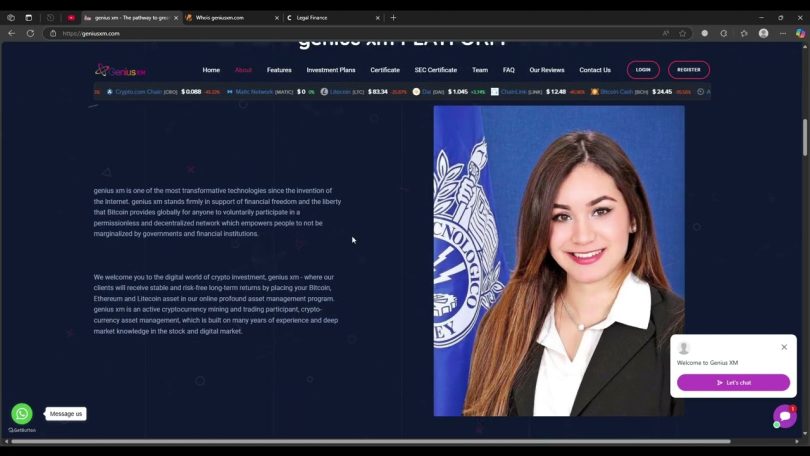Open the Copilot icon in toolbar
The width and height of the screenshot is (810, 456).
[x=800, y=33]
